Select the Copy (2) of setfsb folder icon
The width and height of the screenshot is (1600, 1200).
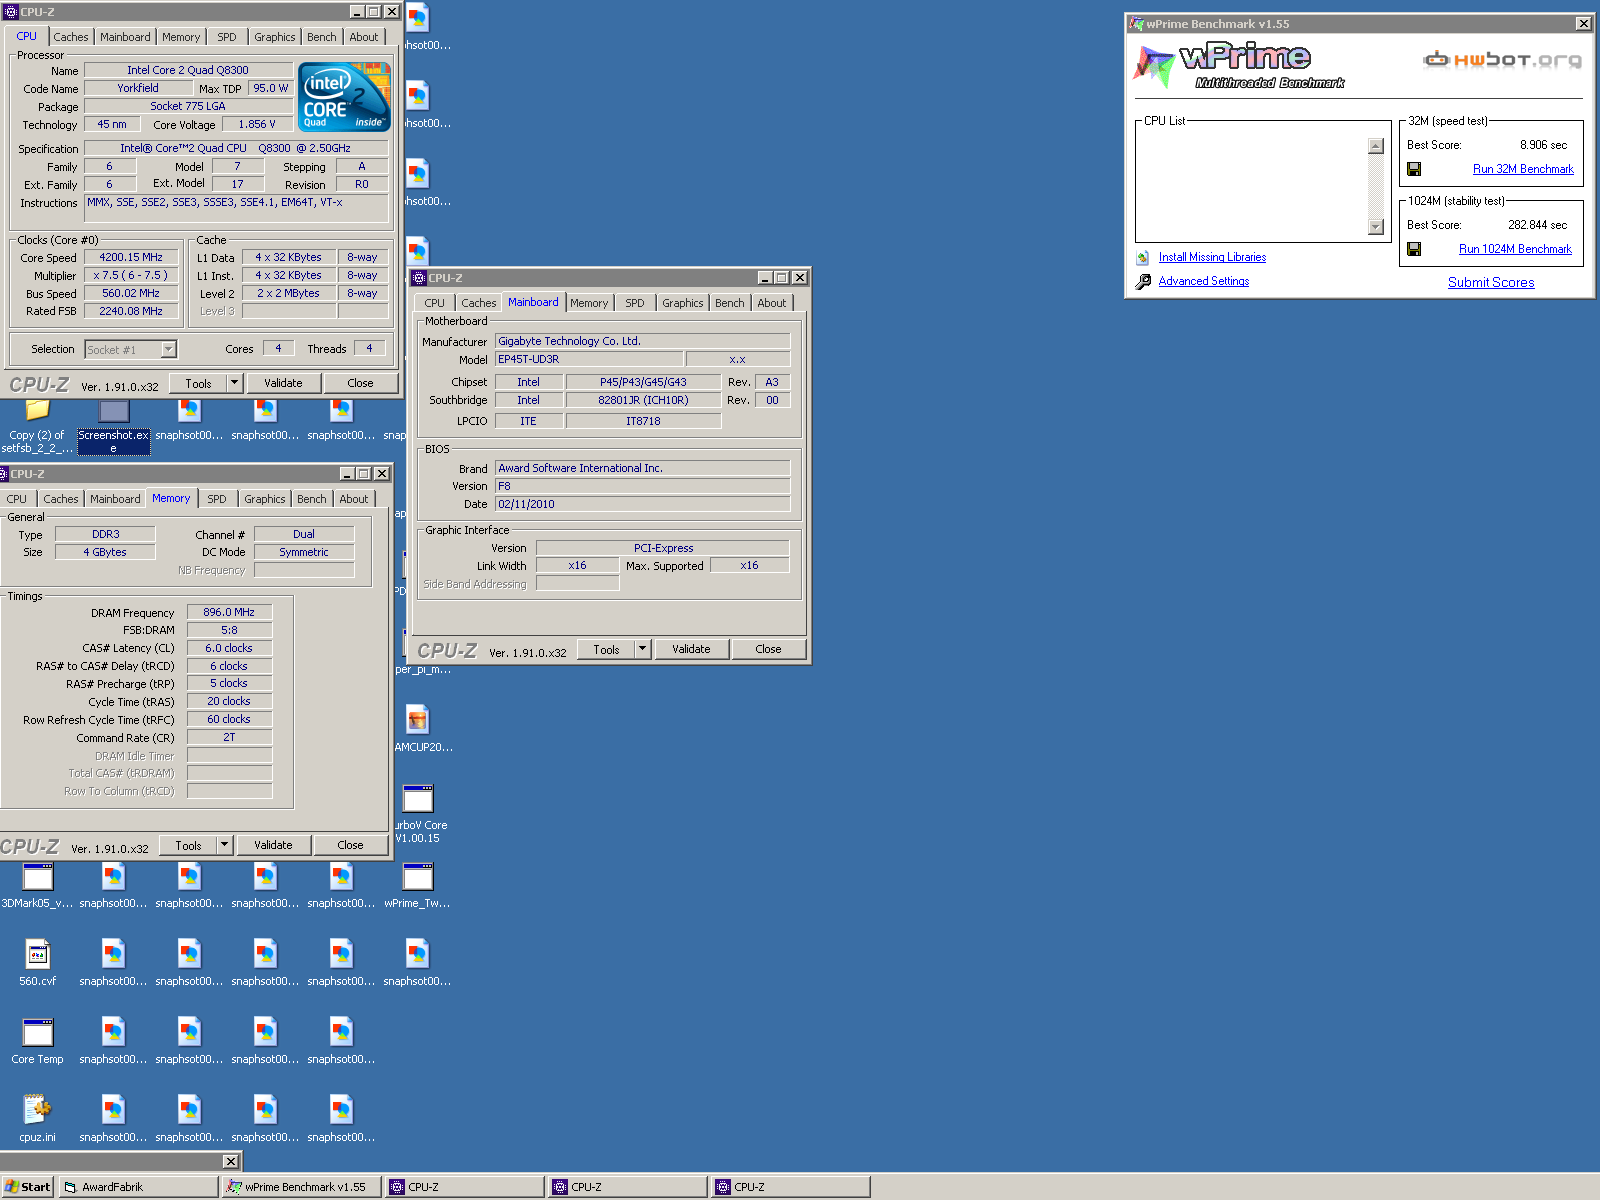pos(37,410)
